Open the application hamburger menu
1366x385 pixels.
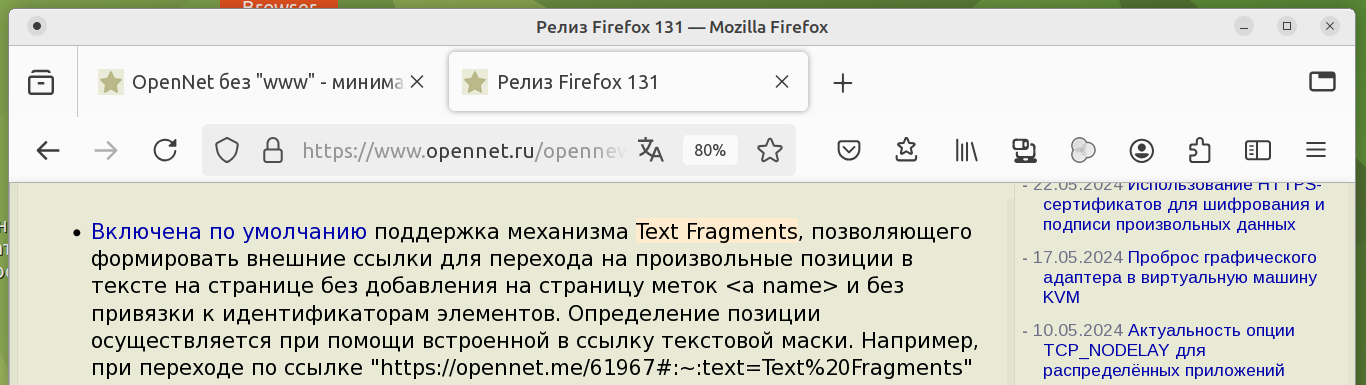1316,151
